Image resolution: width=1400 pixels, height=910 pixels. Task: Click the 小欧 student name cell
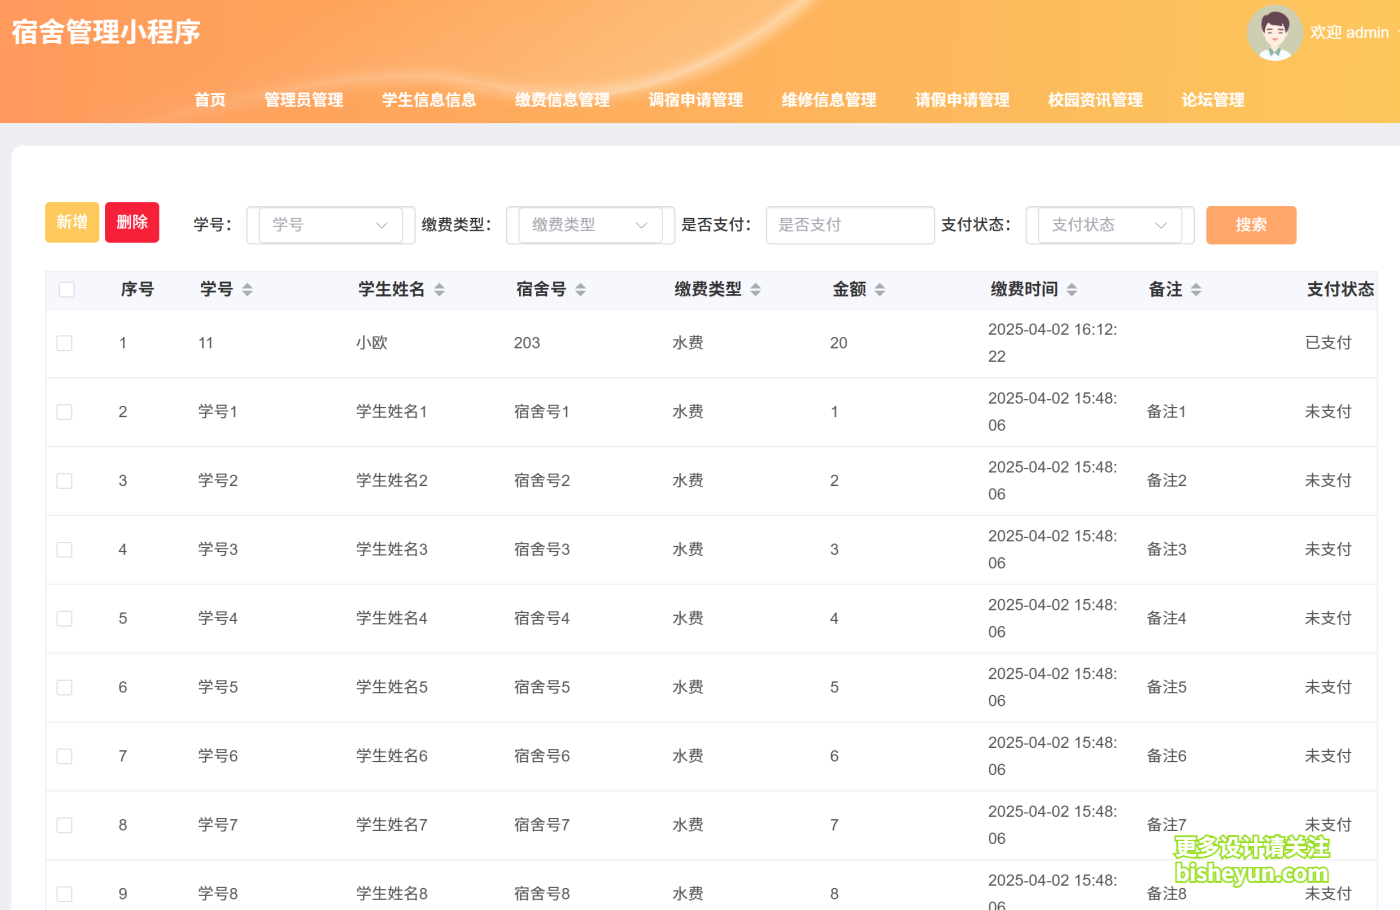pyautogui.click(x=372, y=343)
